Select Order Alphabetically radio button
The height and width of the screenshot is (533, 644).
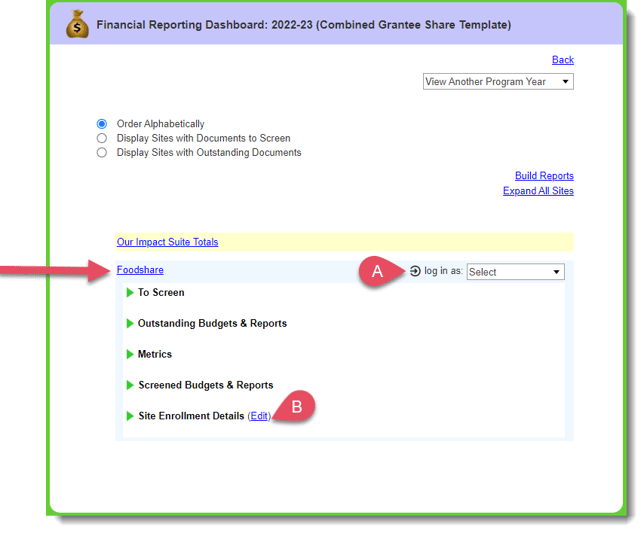102,124
